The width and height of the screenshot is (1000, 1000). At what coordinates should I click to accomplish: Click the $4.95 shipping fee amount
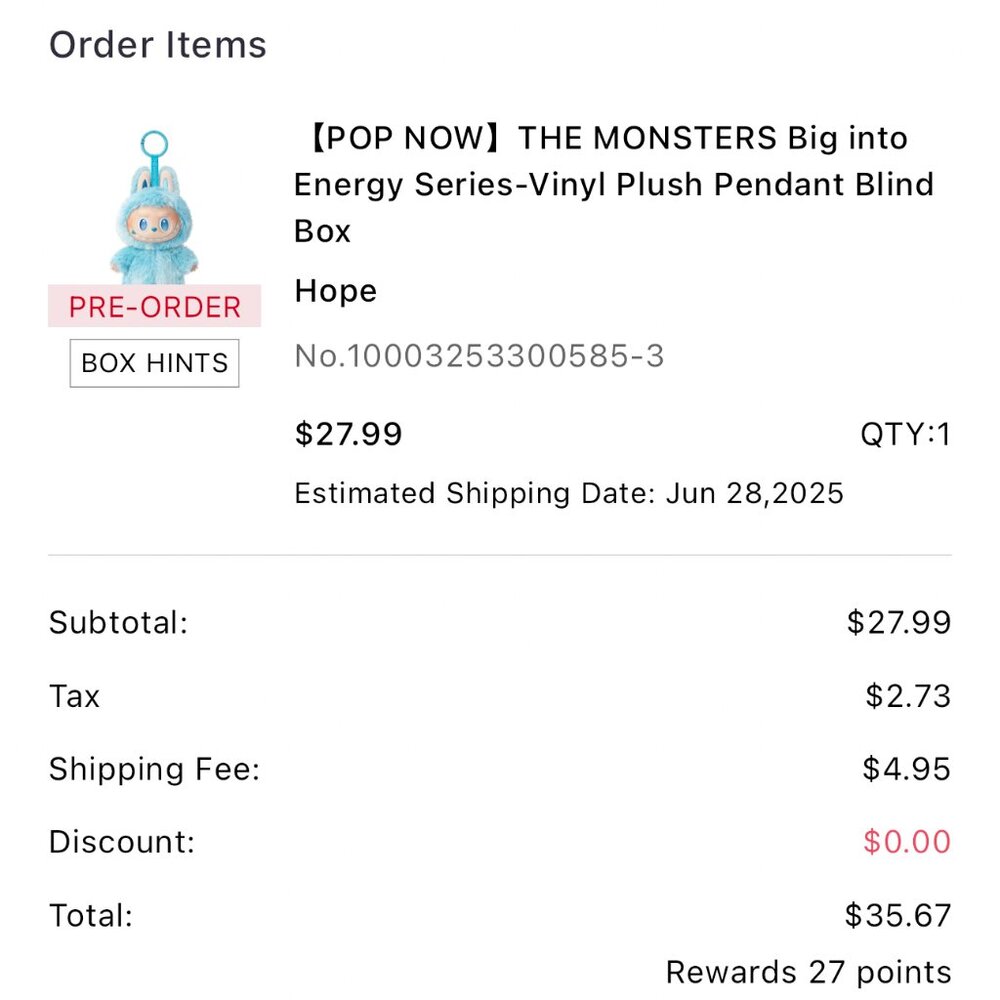906,769
